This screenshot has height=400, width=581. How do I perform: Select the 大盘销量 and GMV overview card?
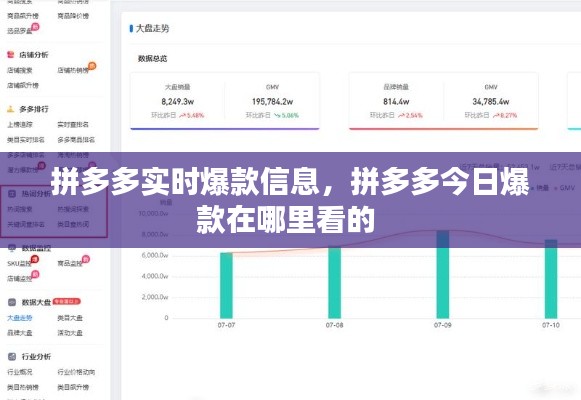pyautogui.click(x=225, y=101)
